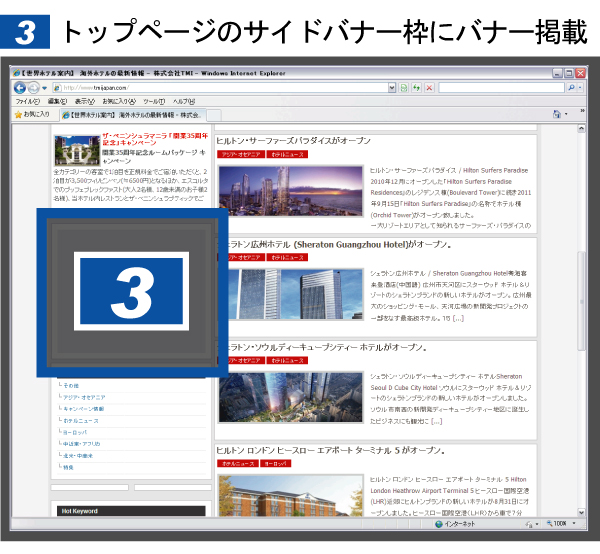Viewport: 600px width, 554px height.
Task: Click the small blank new tab button
Action: (214, 115)
